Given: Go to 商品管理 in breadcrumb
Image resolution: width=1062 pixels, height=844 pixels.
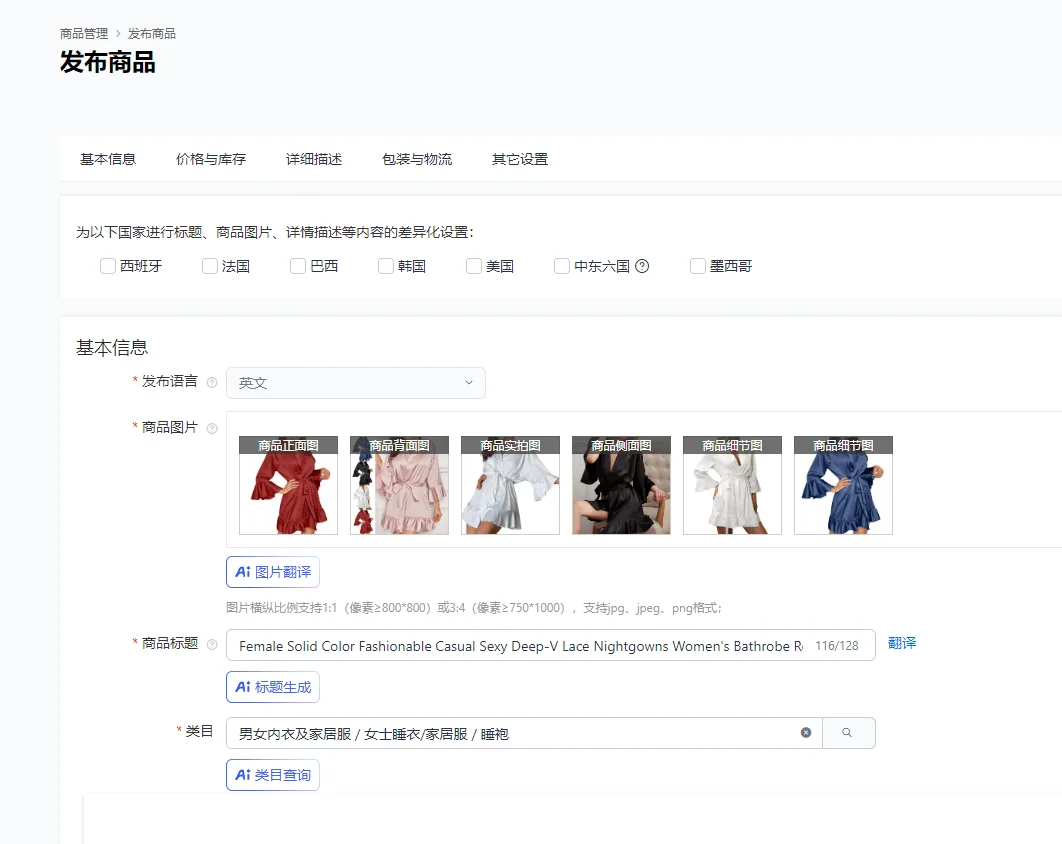Looking at the screenshot, I should (84, 34).
